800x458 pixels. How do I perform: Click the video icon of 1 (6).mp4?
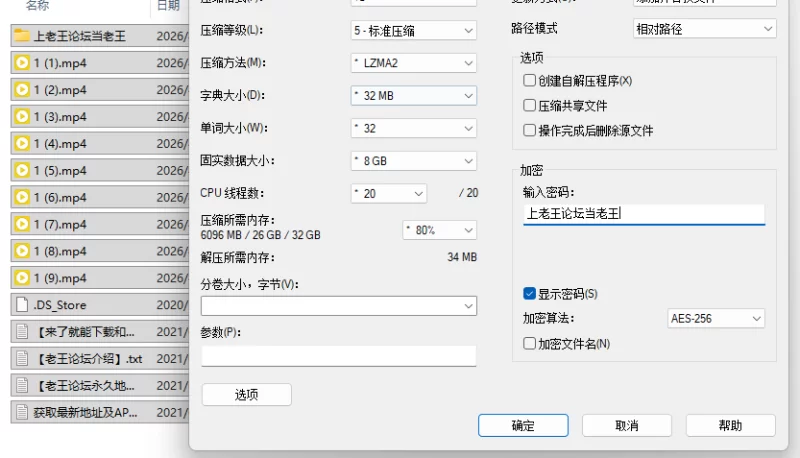coord(22,197)
